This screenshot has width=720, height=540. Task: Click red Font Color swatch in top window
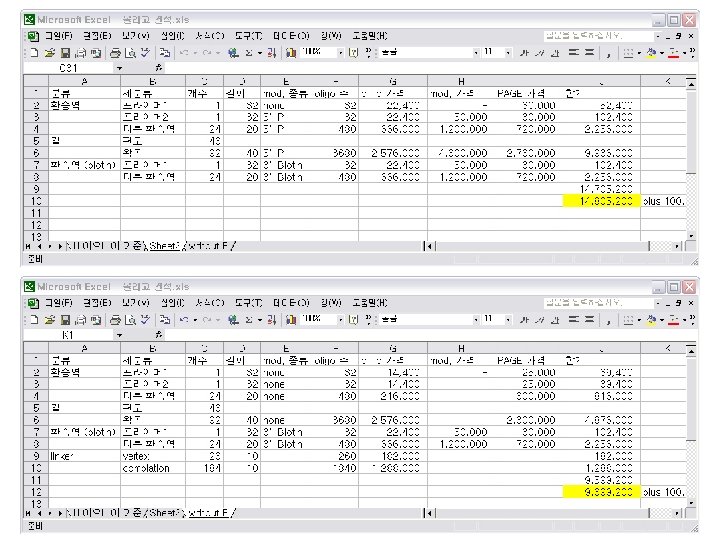tap(674, 53)
